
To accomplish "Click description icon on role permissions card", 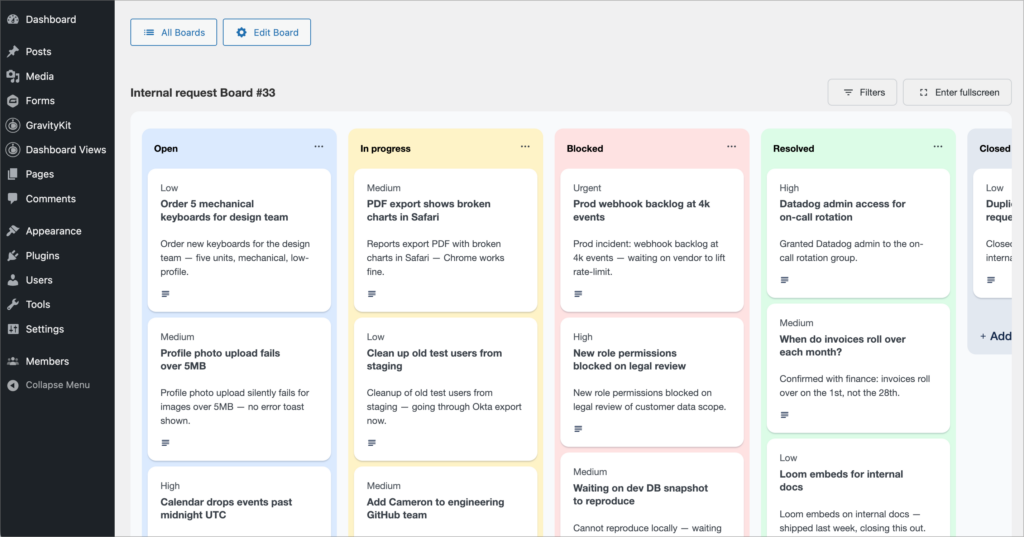I will coord(578,429).
